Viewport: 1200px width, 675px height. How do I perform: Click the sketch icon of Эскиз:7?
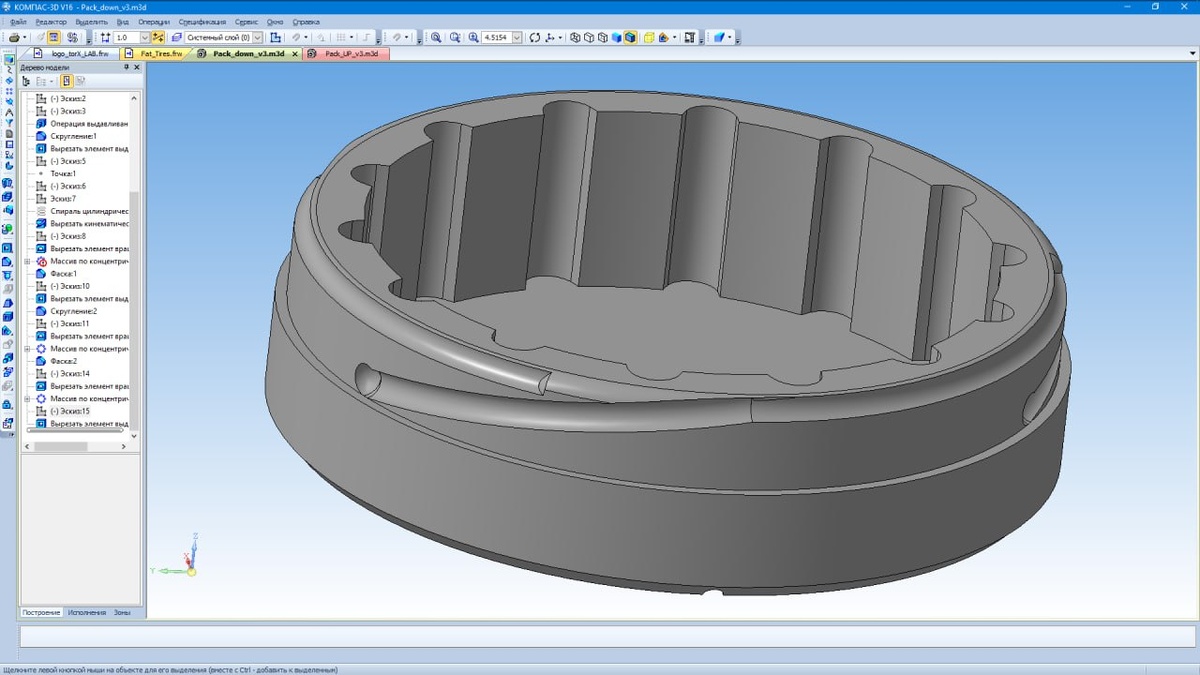(41, 199)
